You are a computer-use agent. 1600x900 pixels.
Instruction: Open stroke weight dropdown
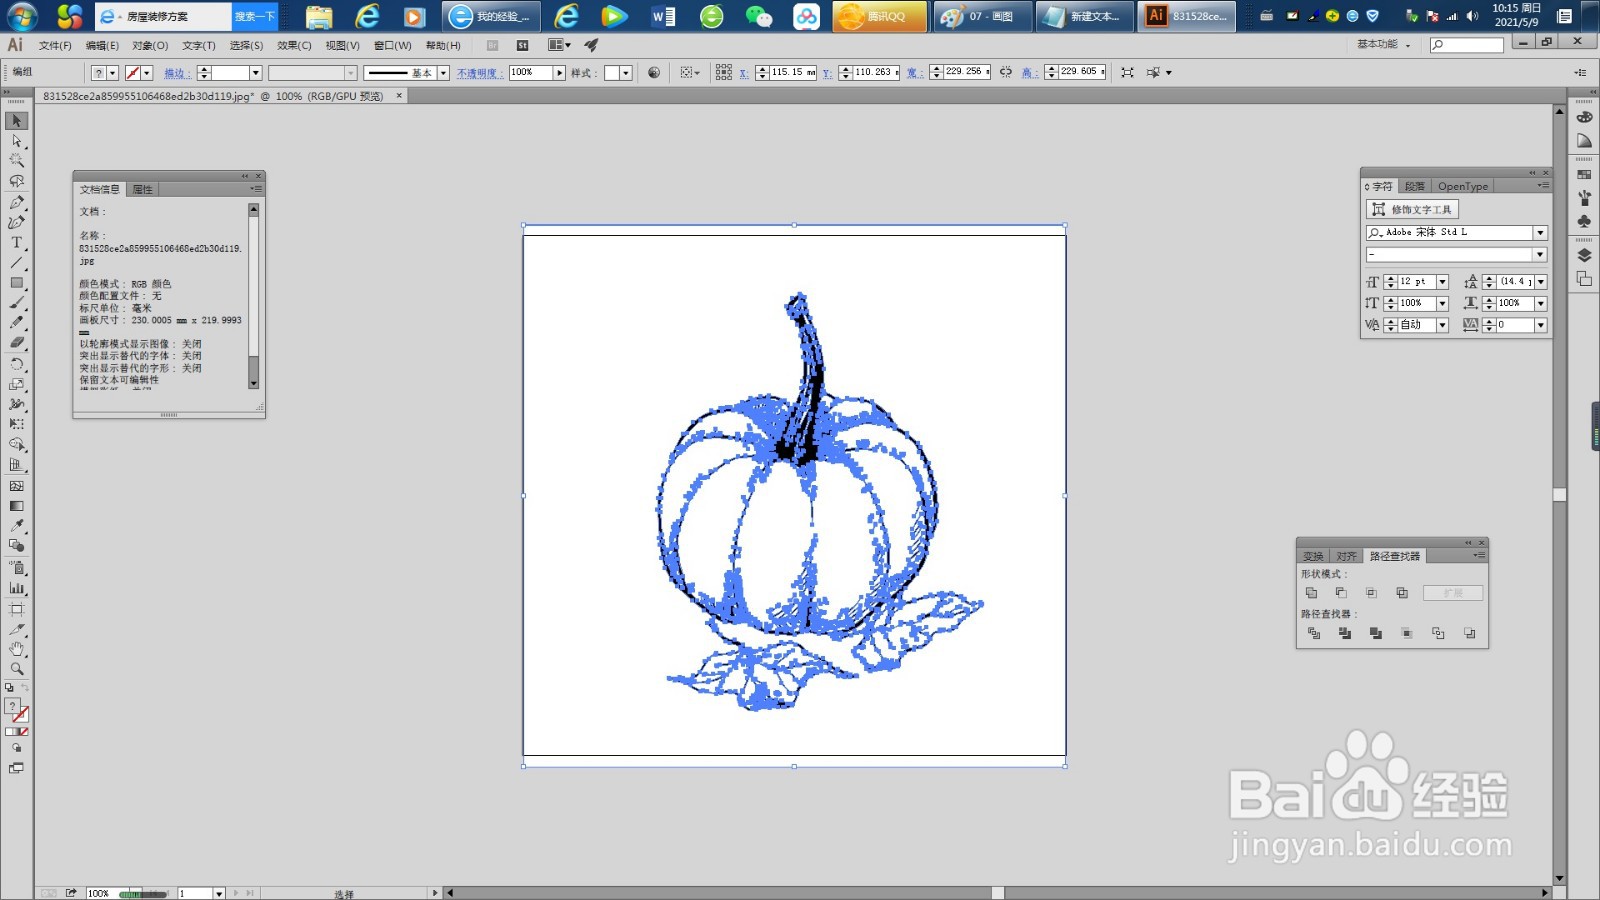click(255, 73)
